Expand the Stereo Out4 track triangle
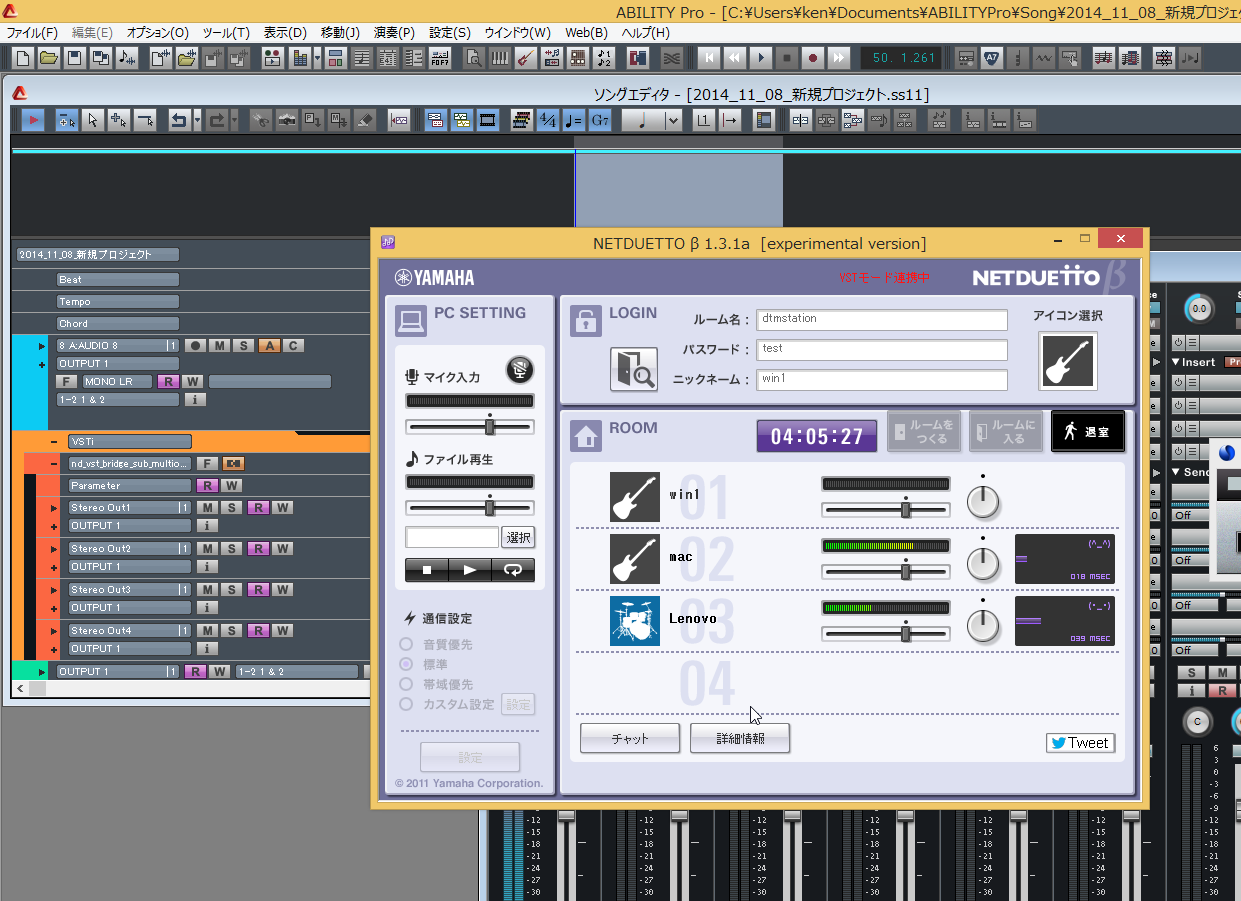 pyautogui.click(x=54, y=631)
